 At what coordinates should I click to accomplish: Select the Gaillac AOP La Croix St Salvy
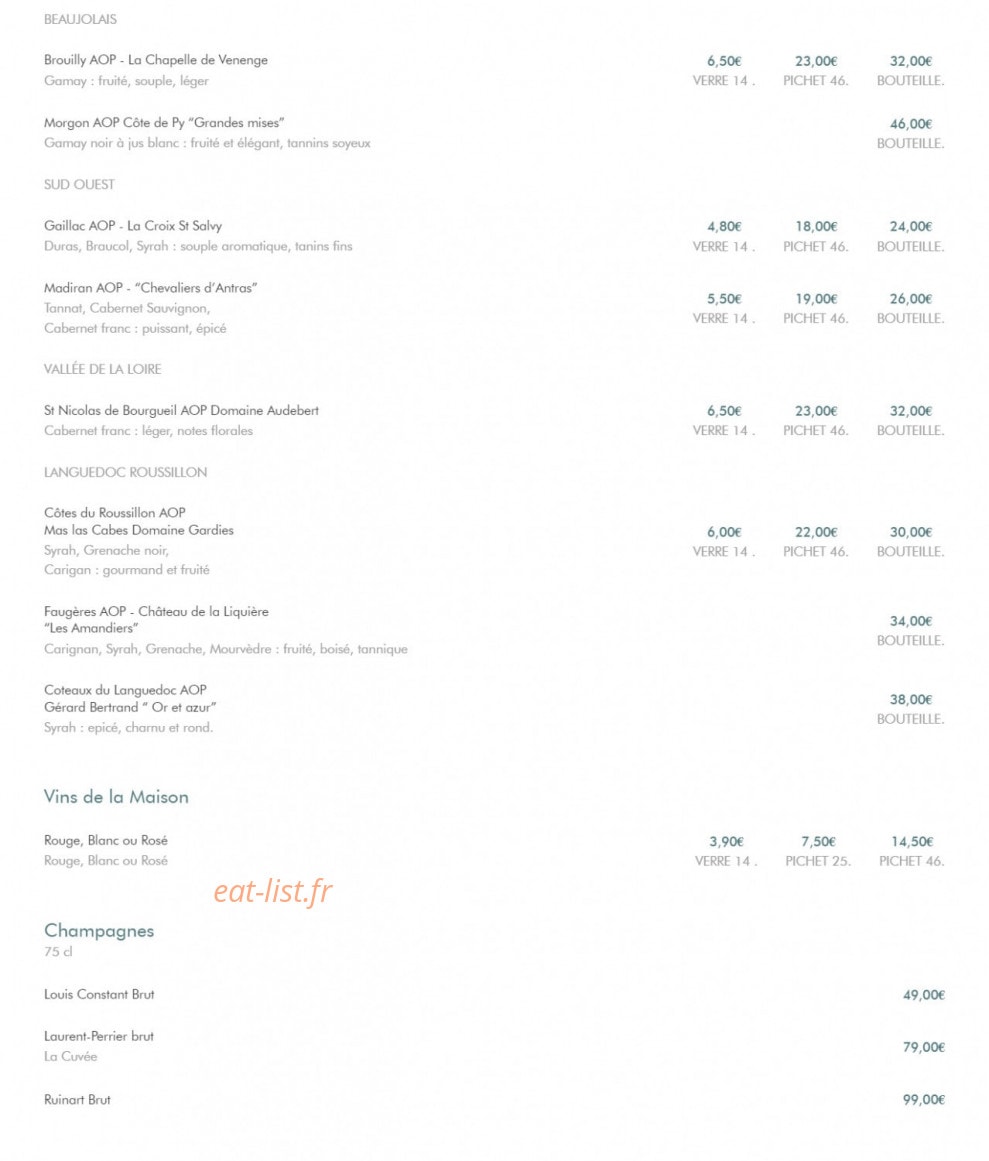click(x=133, y=226)
